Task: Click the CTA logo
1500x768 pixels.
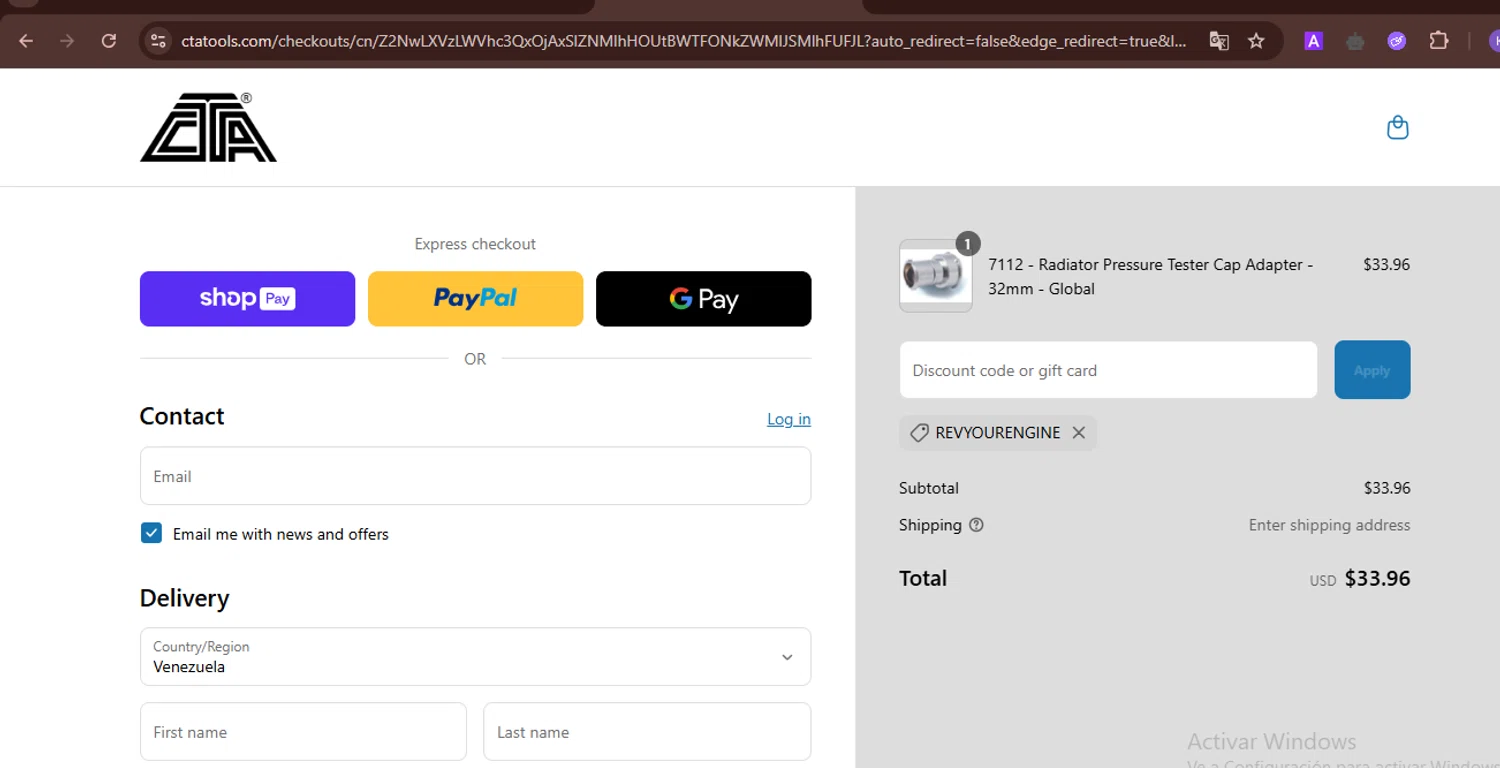Action: point(208,127)
